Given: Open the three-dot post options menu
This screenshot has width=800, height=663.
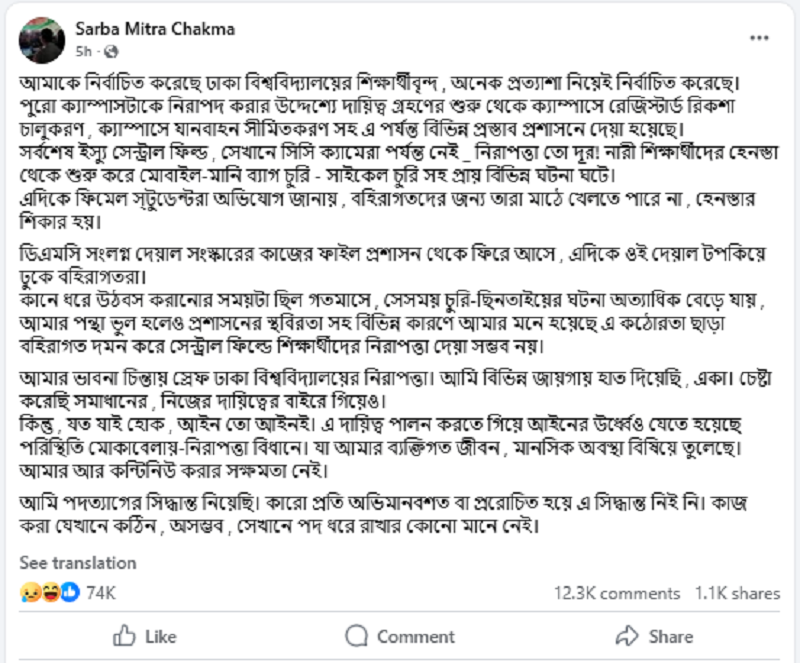Looking at the screenshot, I should pos(759,38).
